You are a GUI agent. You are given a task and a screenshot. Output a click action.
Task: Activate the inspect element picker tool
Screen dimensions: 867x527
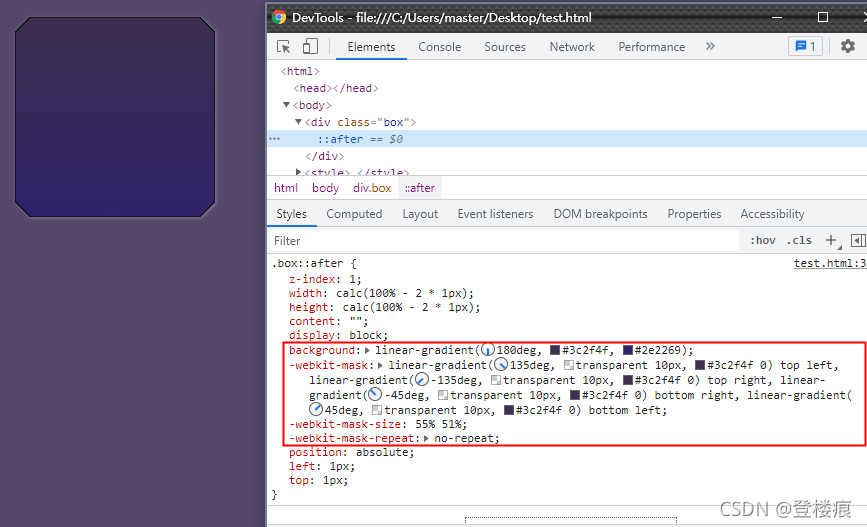click(284, 46)
